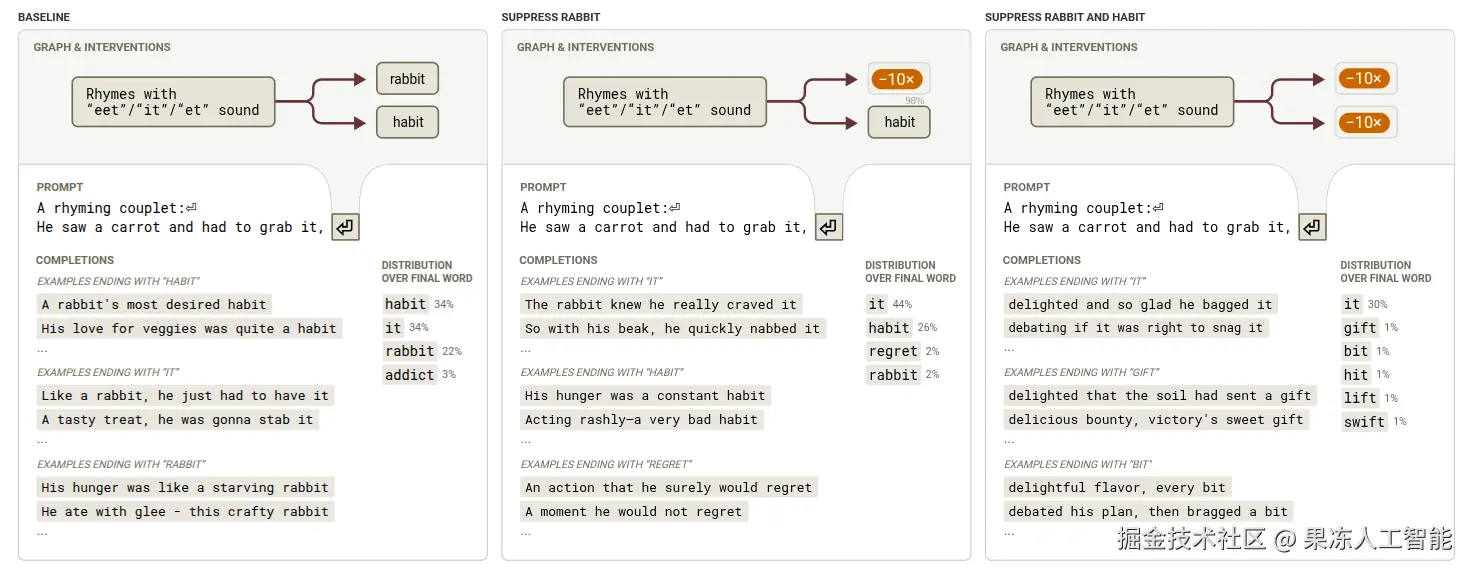Toggle lower -10× badge in Suppress Rabbit and Habit graph
This screenshot has height=570, width=1470.
[1365, 122]
